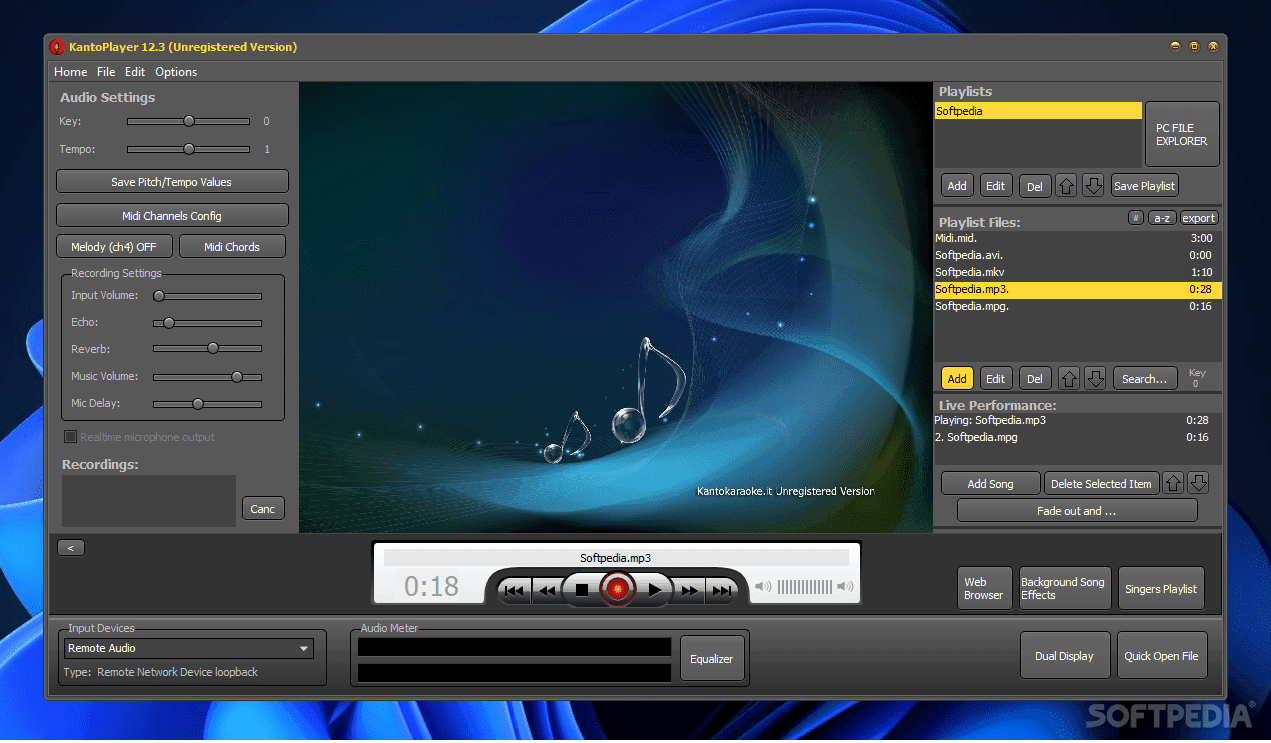
Task: Toggle Melody (ch4) OFF button
Action: tap(114, 247)
